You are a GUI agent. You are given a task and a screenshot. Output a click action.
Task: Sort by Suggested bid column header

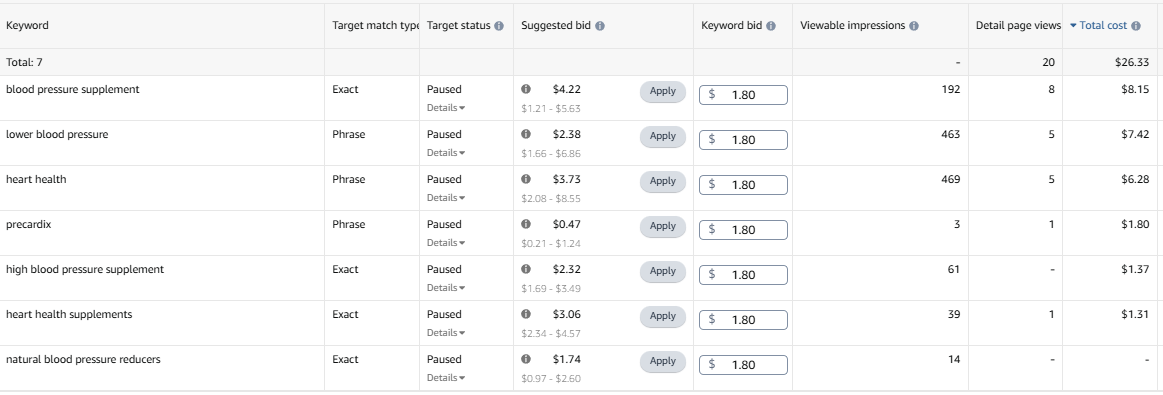[556, 26]
